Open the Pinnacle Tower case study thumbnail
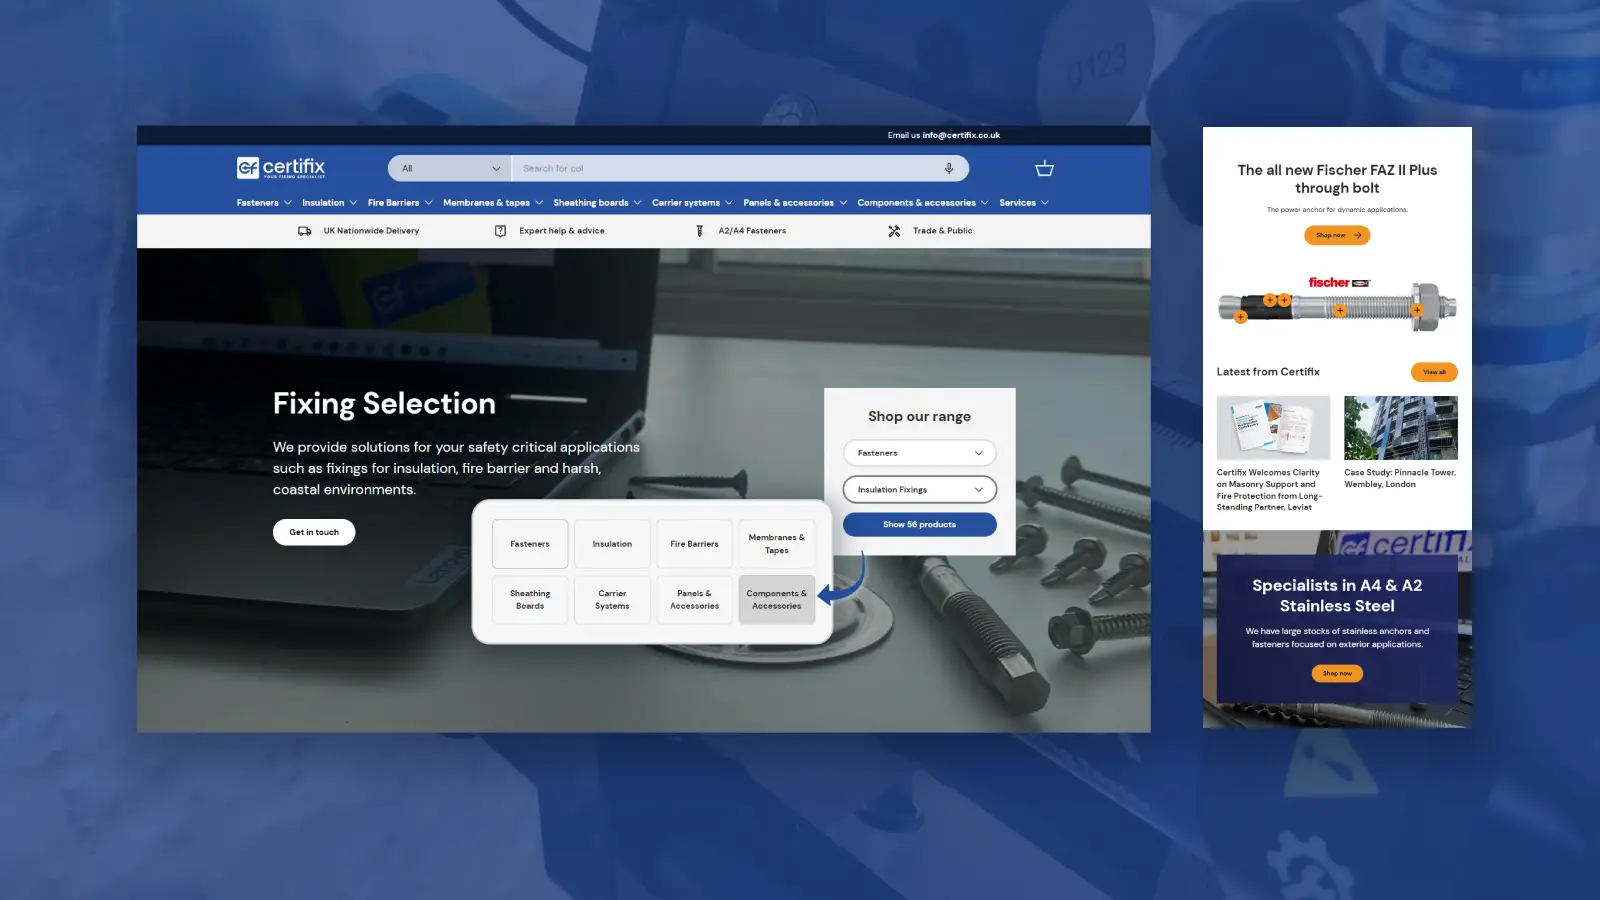The height and width of the screenshot is (900, 1600). (x=1400, y=428)
